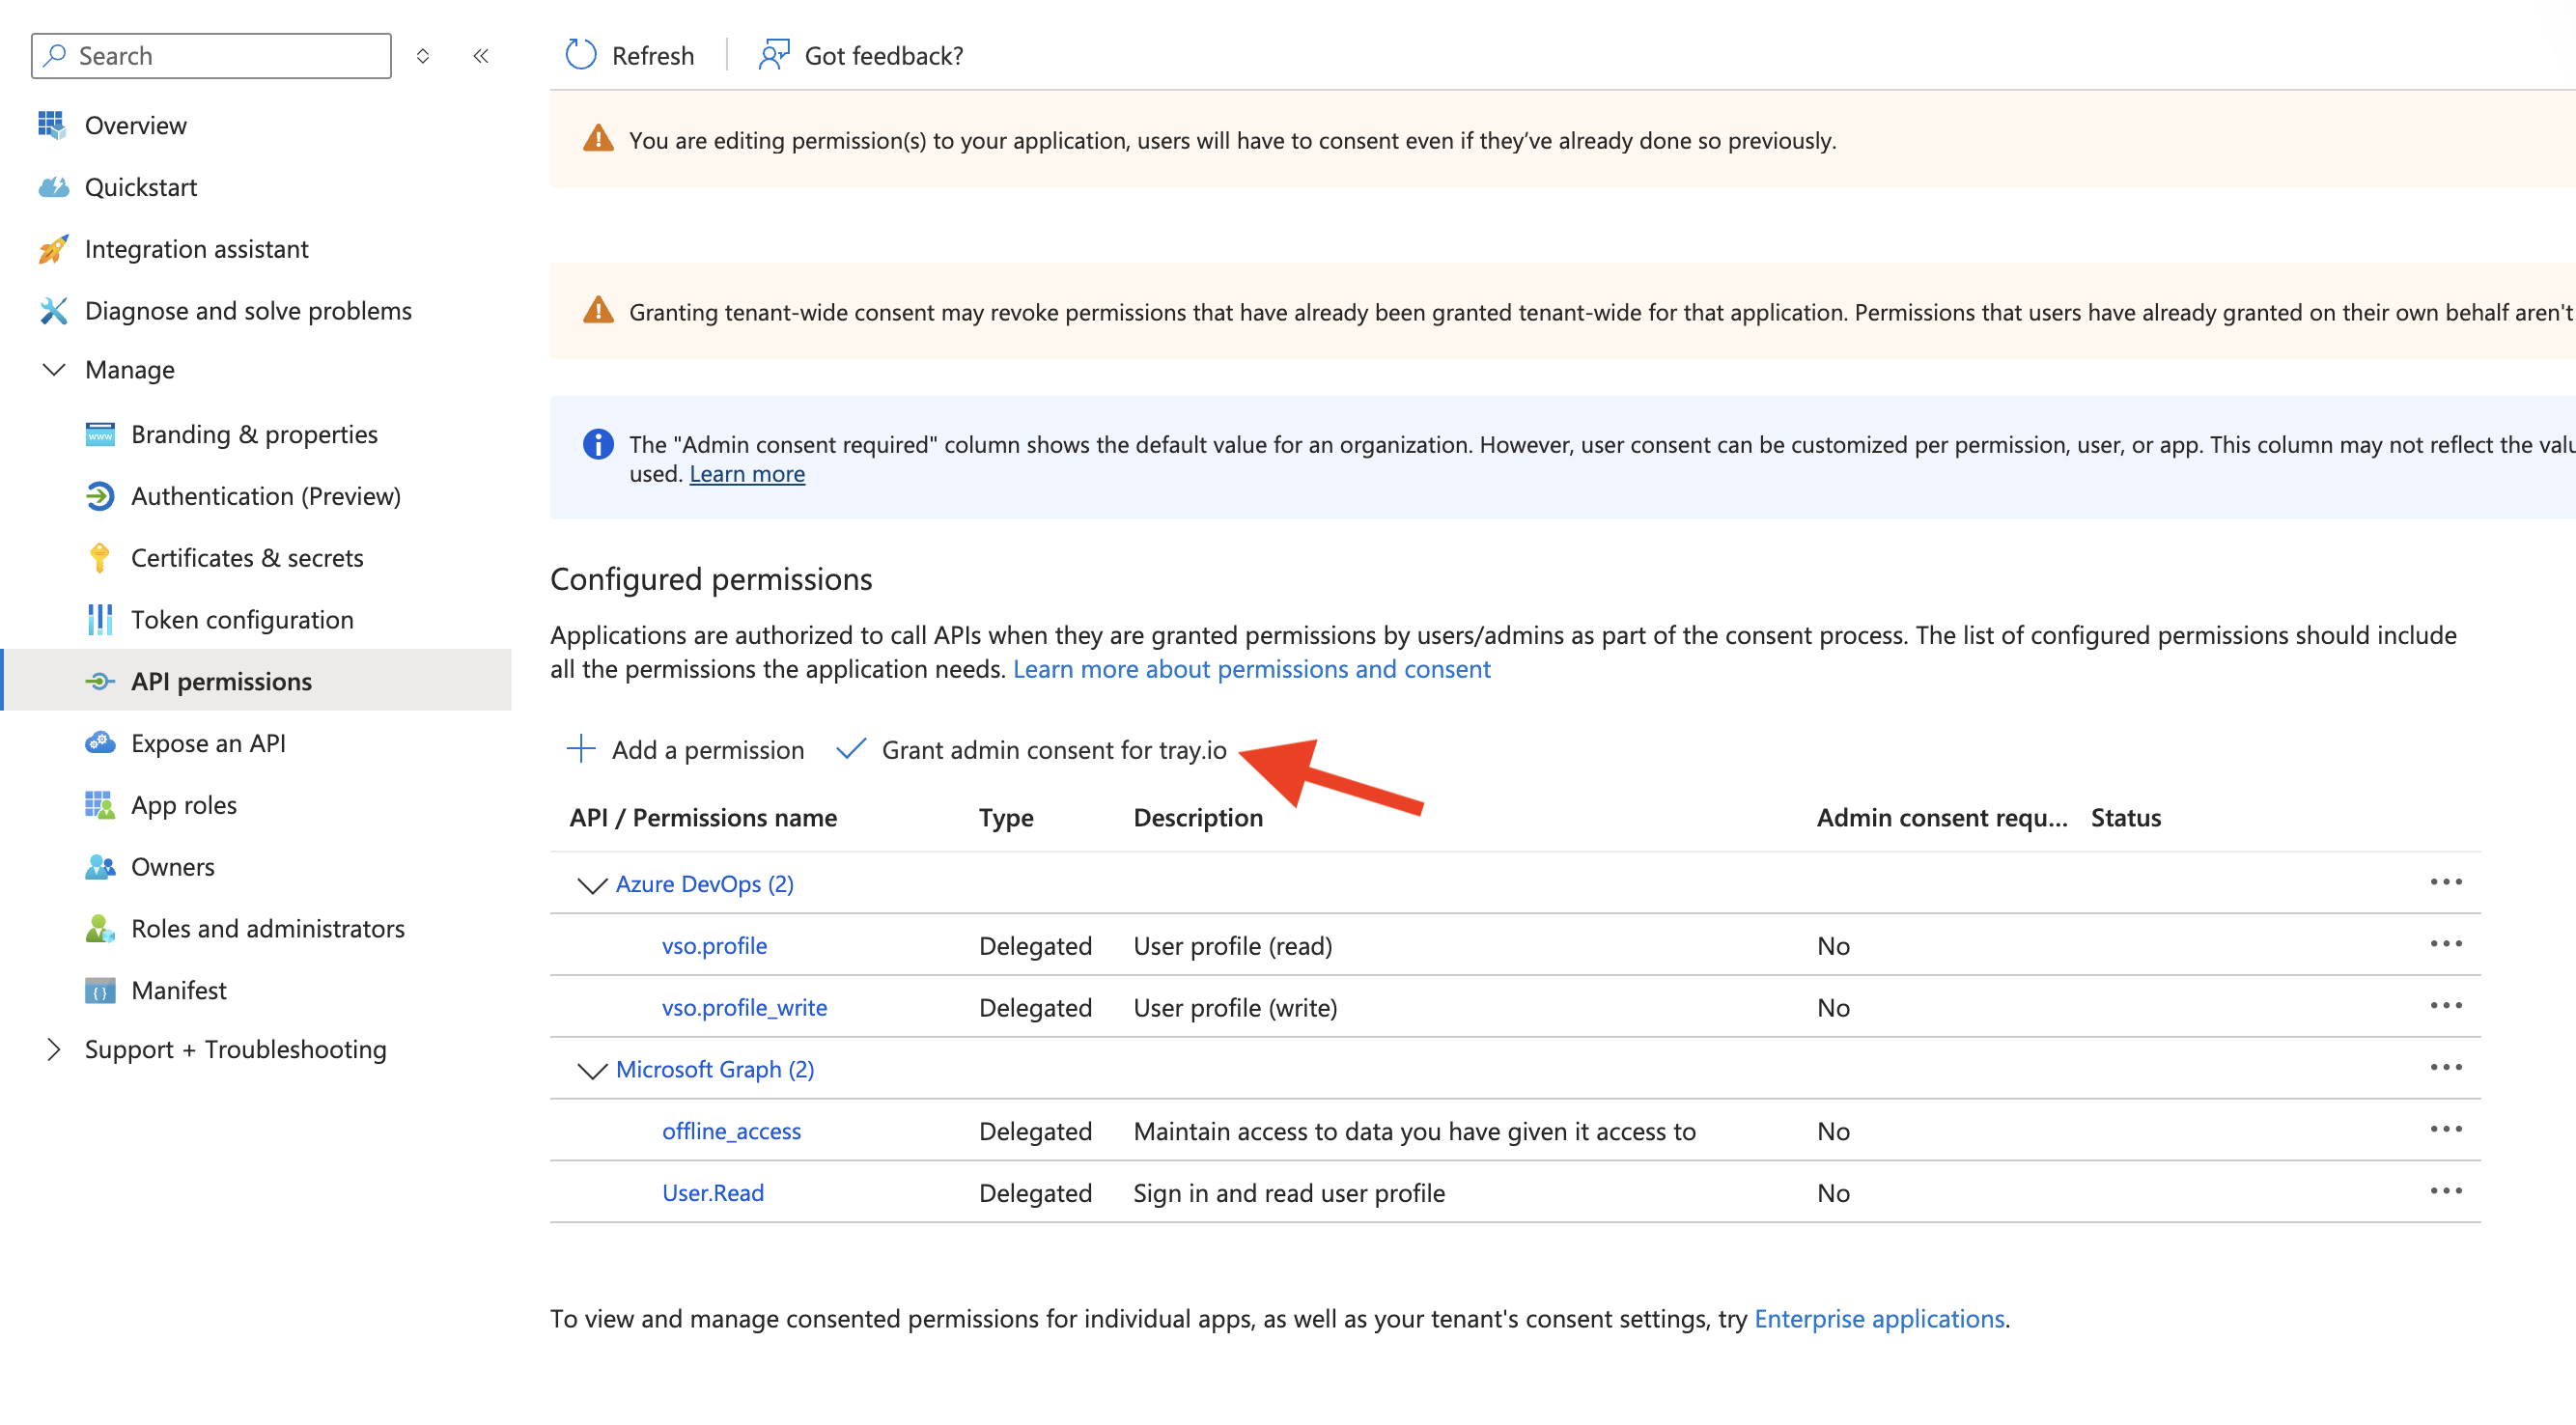This screenshot has width=2576, height=1425.
Task: Click the Token configuration icon
Action: 100,619
